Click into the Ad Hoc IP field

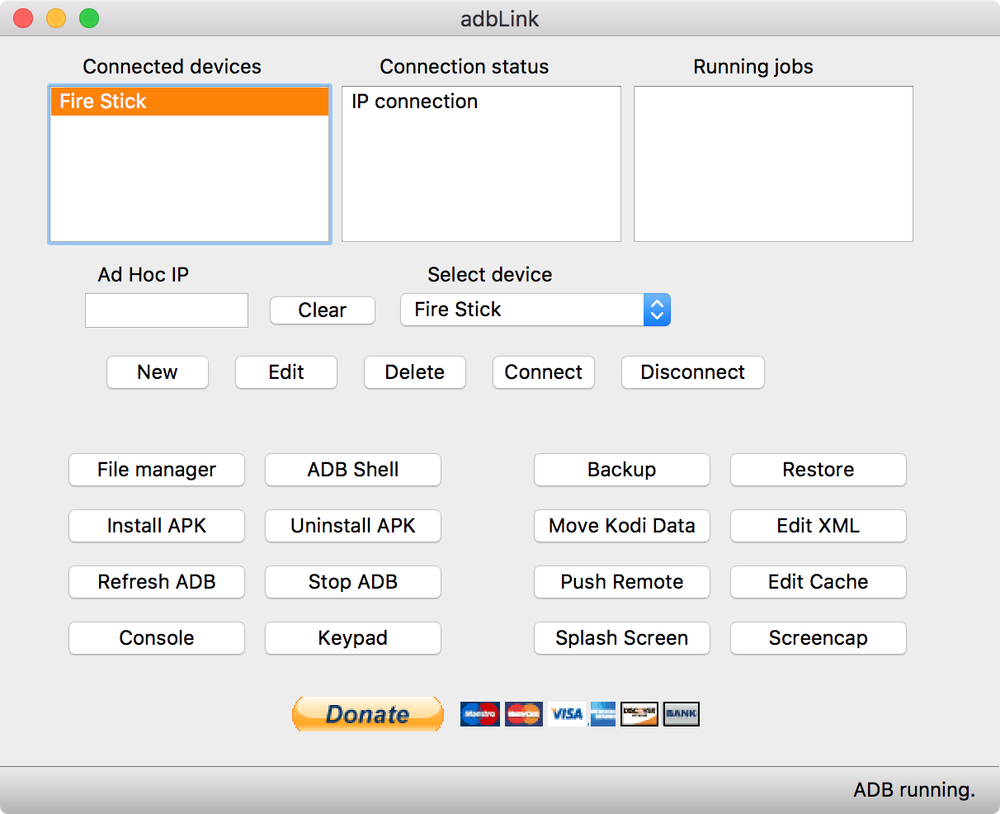click(x=166, y=311)
